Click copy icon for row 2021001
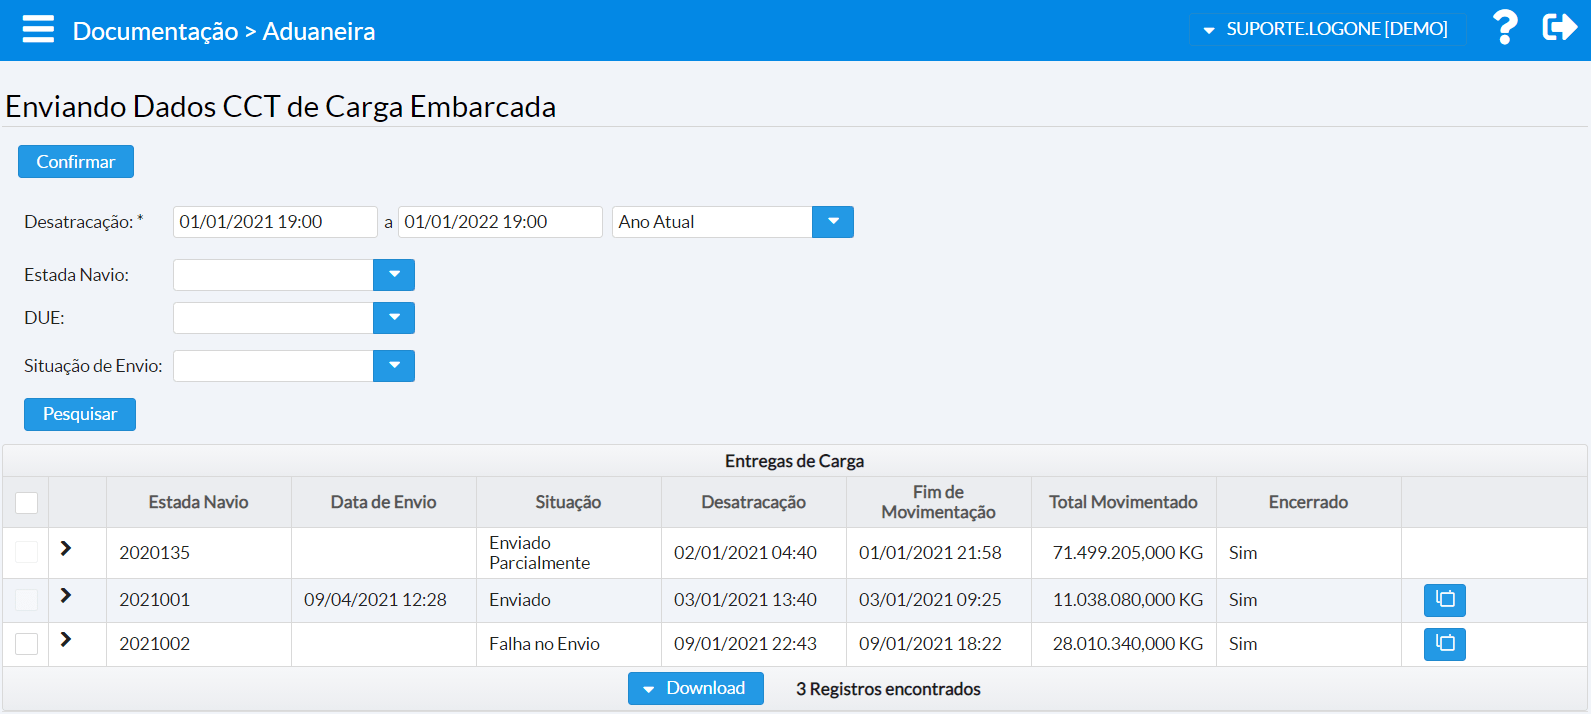Screen dimensions: 1591x714 coord(1444,600)
